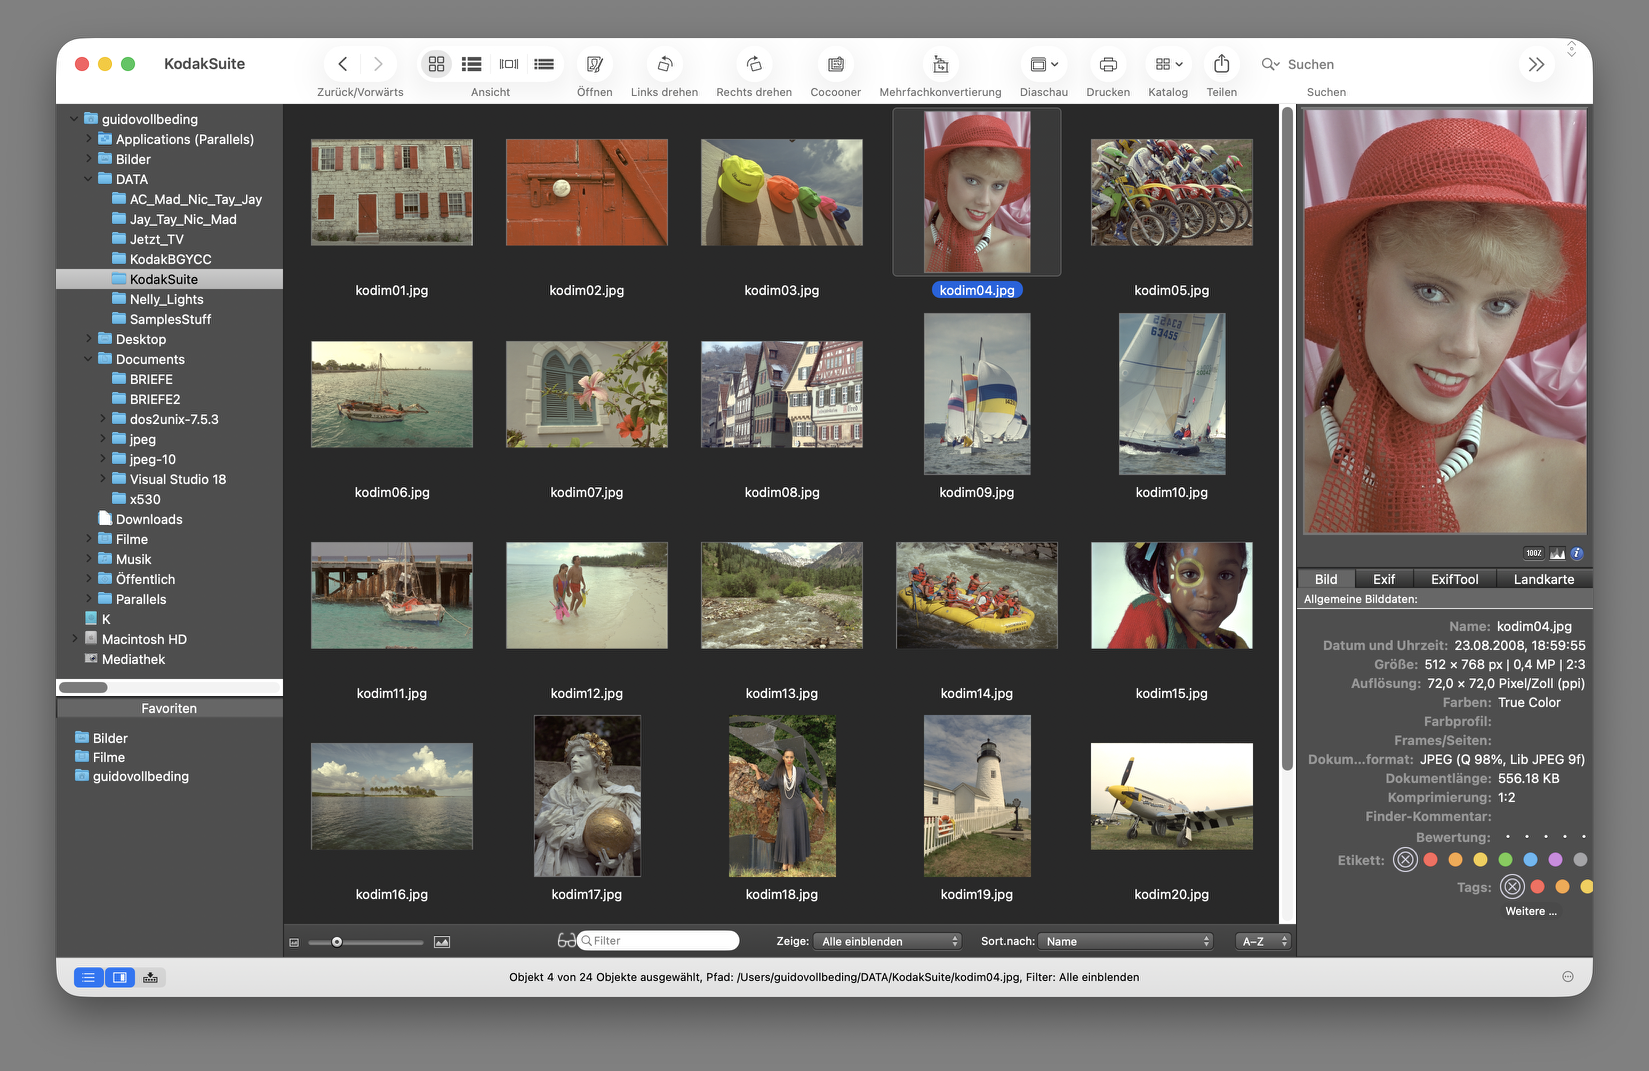Open the Cocooner tool
Image resolution: width=1649 pixels, height=1071 pixels.
(835, 64)
